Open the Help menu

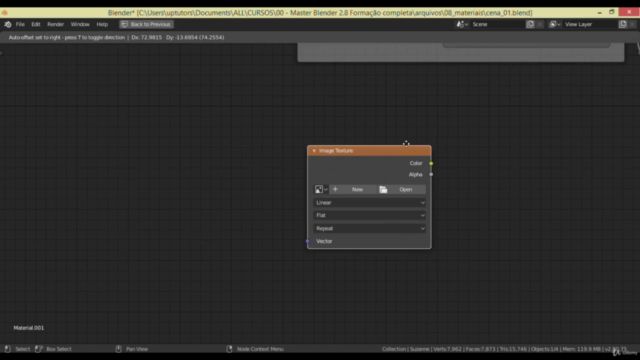click(102, 24)
